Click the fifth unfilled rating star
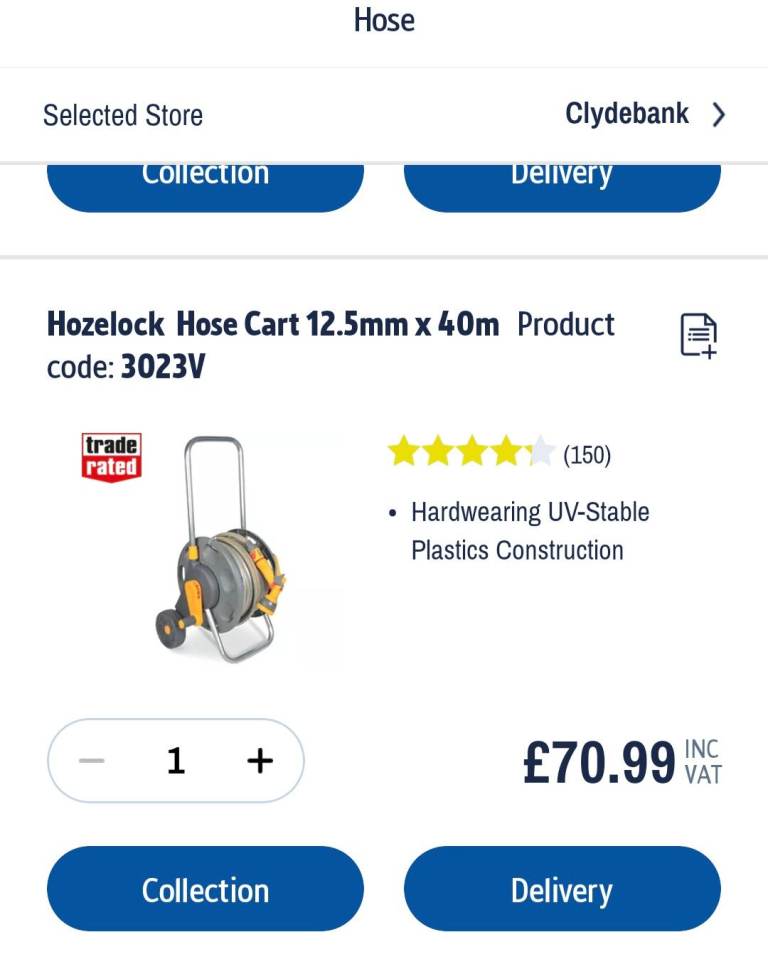 tap(542, 452)
